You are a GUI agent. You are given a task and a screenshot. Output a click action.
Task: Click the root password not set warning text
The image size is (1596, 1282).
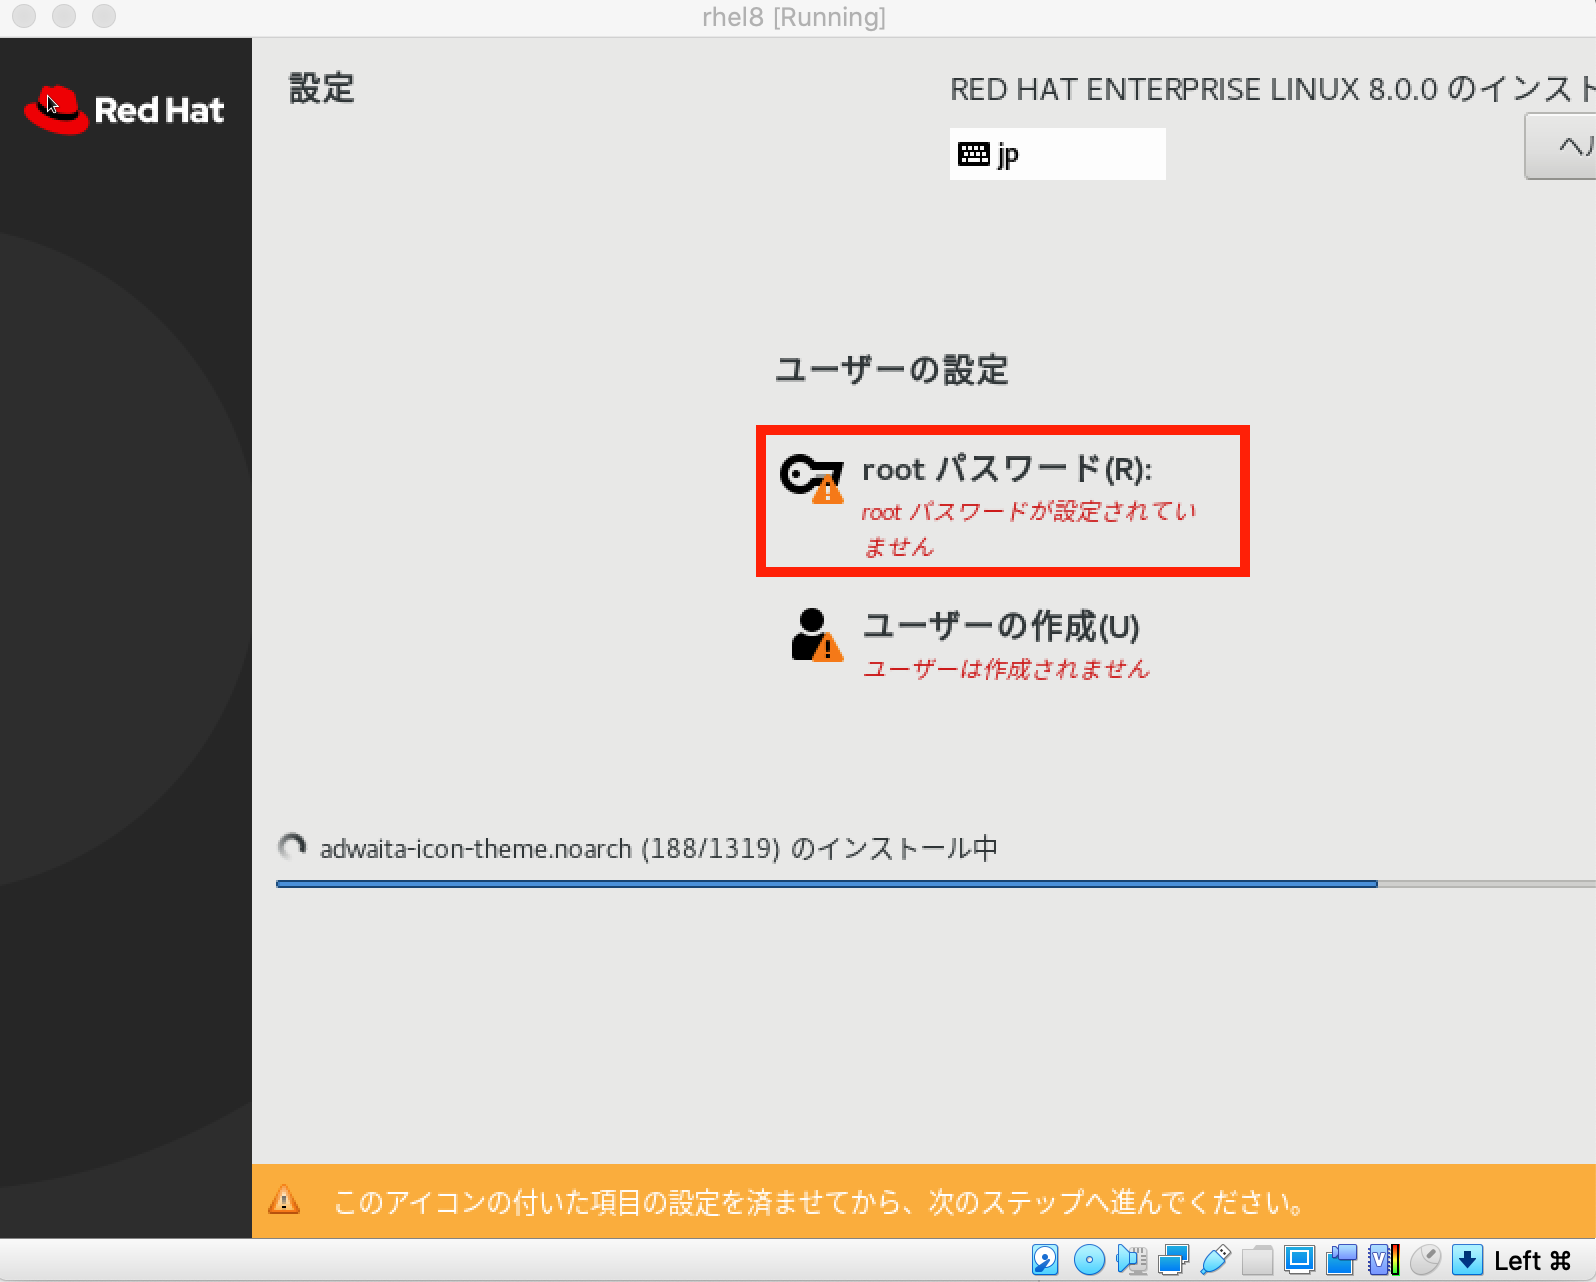1029,529
